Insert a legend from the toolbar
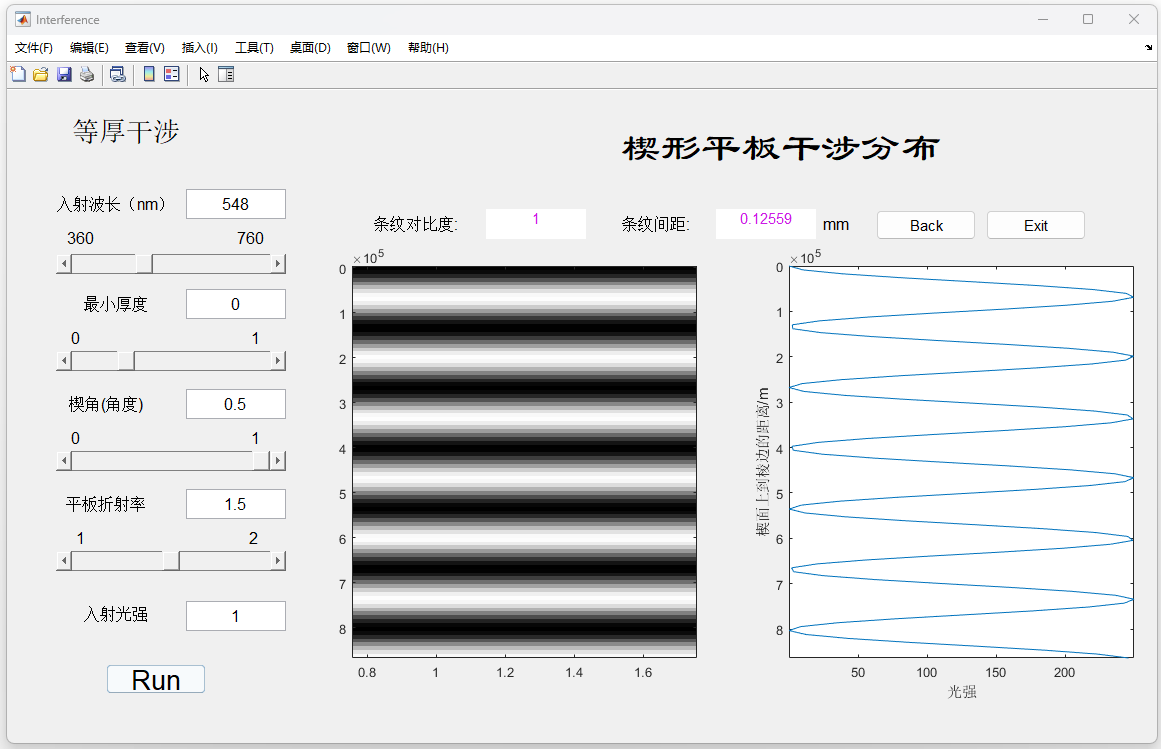1161x749 pixels. click(x=171, y=74)
